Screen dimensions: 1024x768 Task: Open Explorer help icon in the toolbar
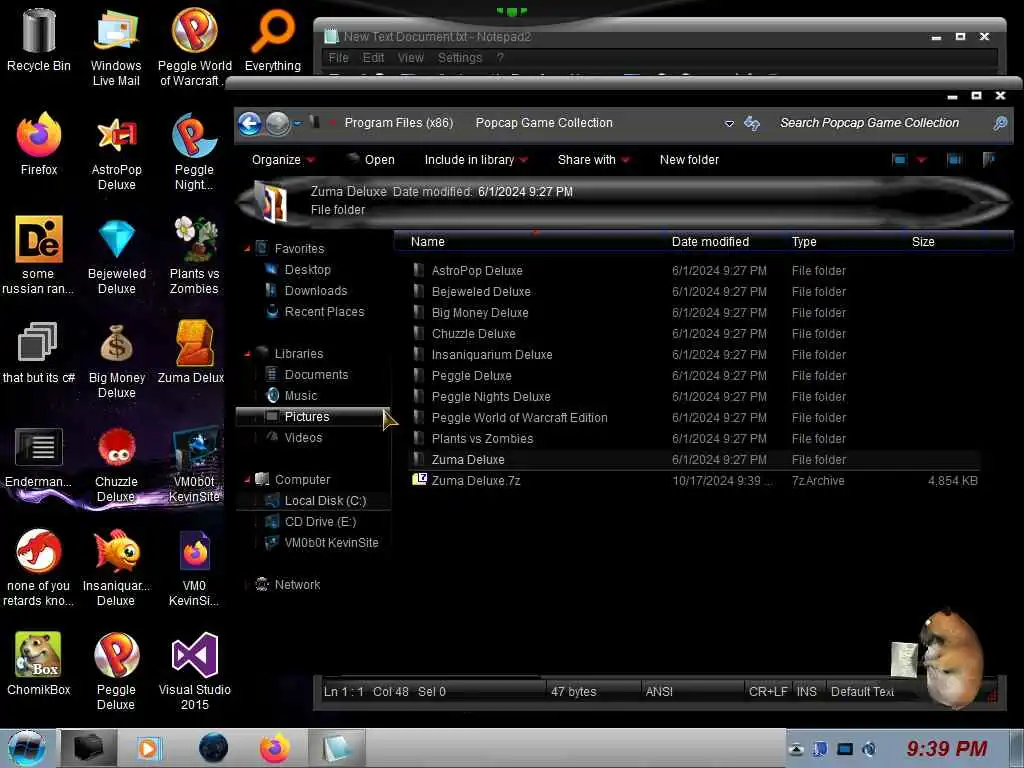pos(990,159)
